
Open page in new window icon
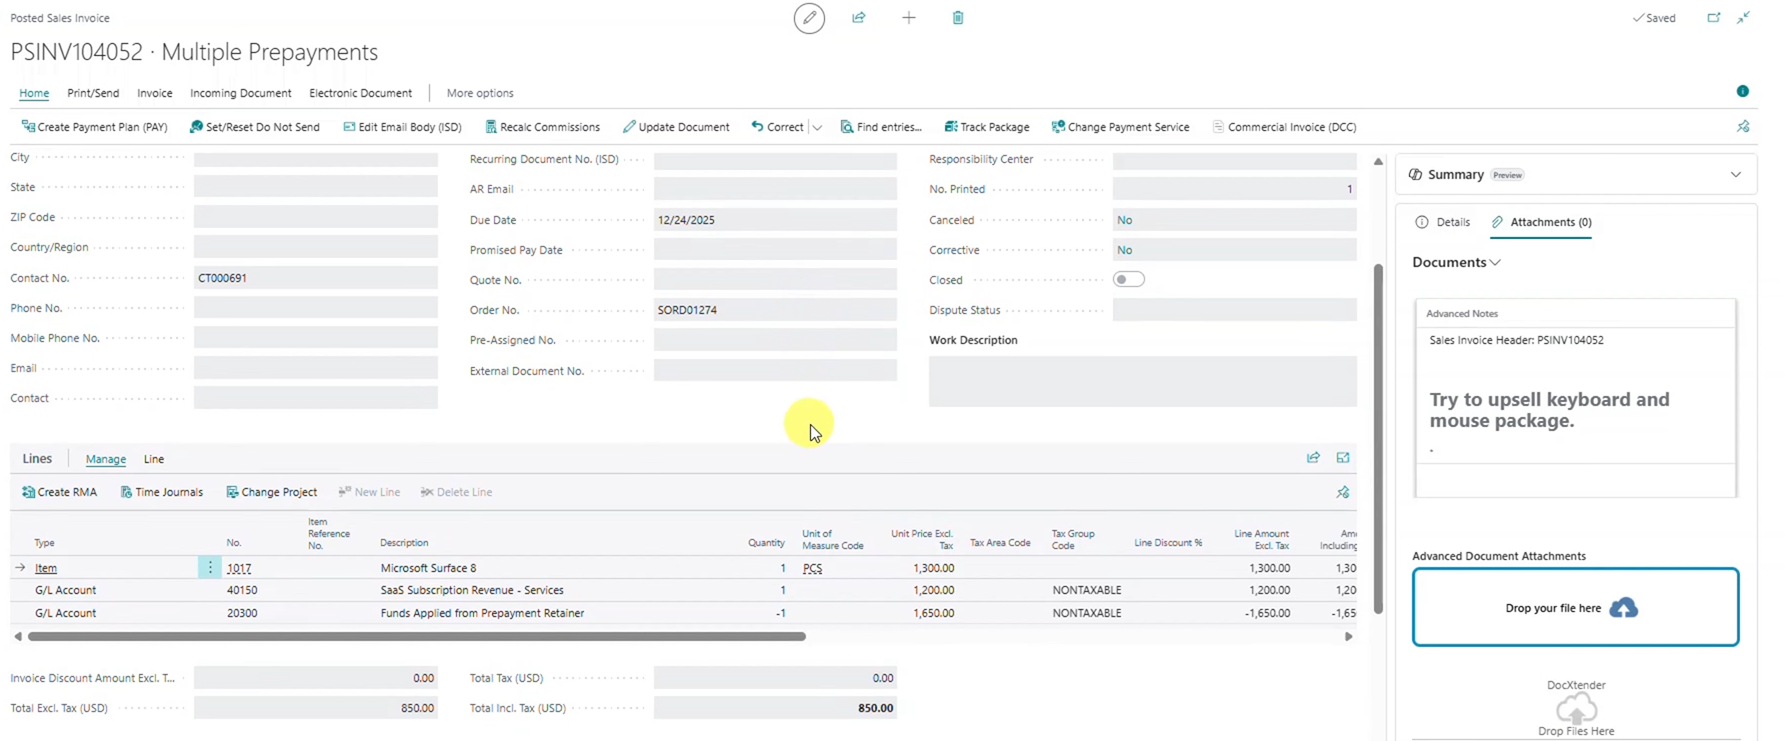pos(1714,18)
